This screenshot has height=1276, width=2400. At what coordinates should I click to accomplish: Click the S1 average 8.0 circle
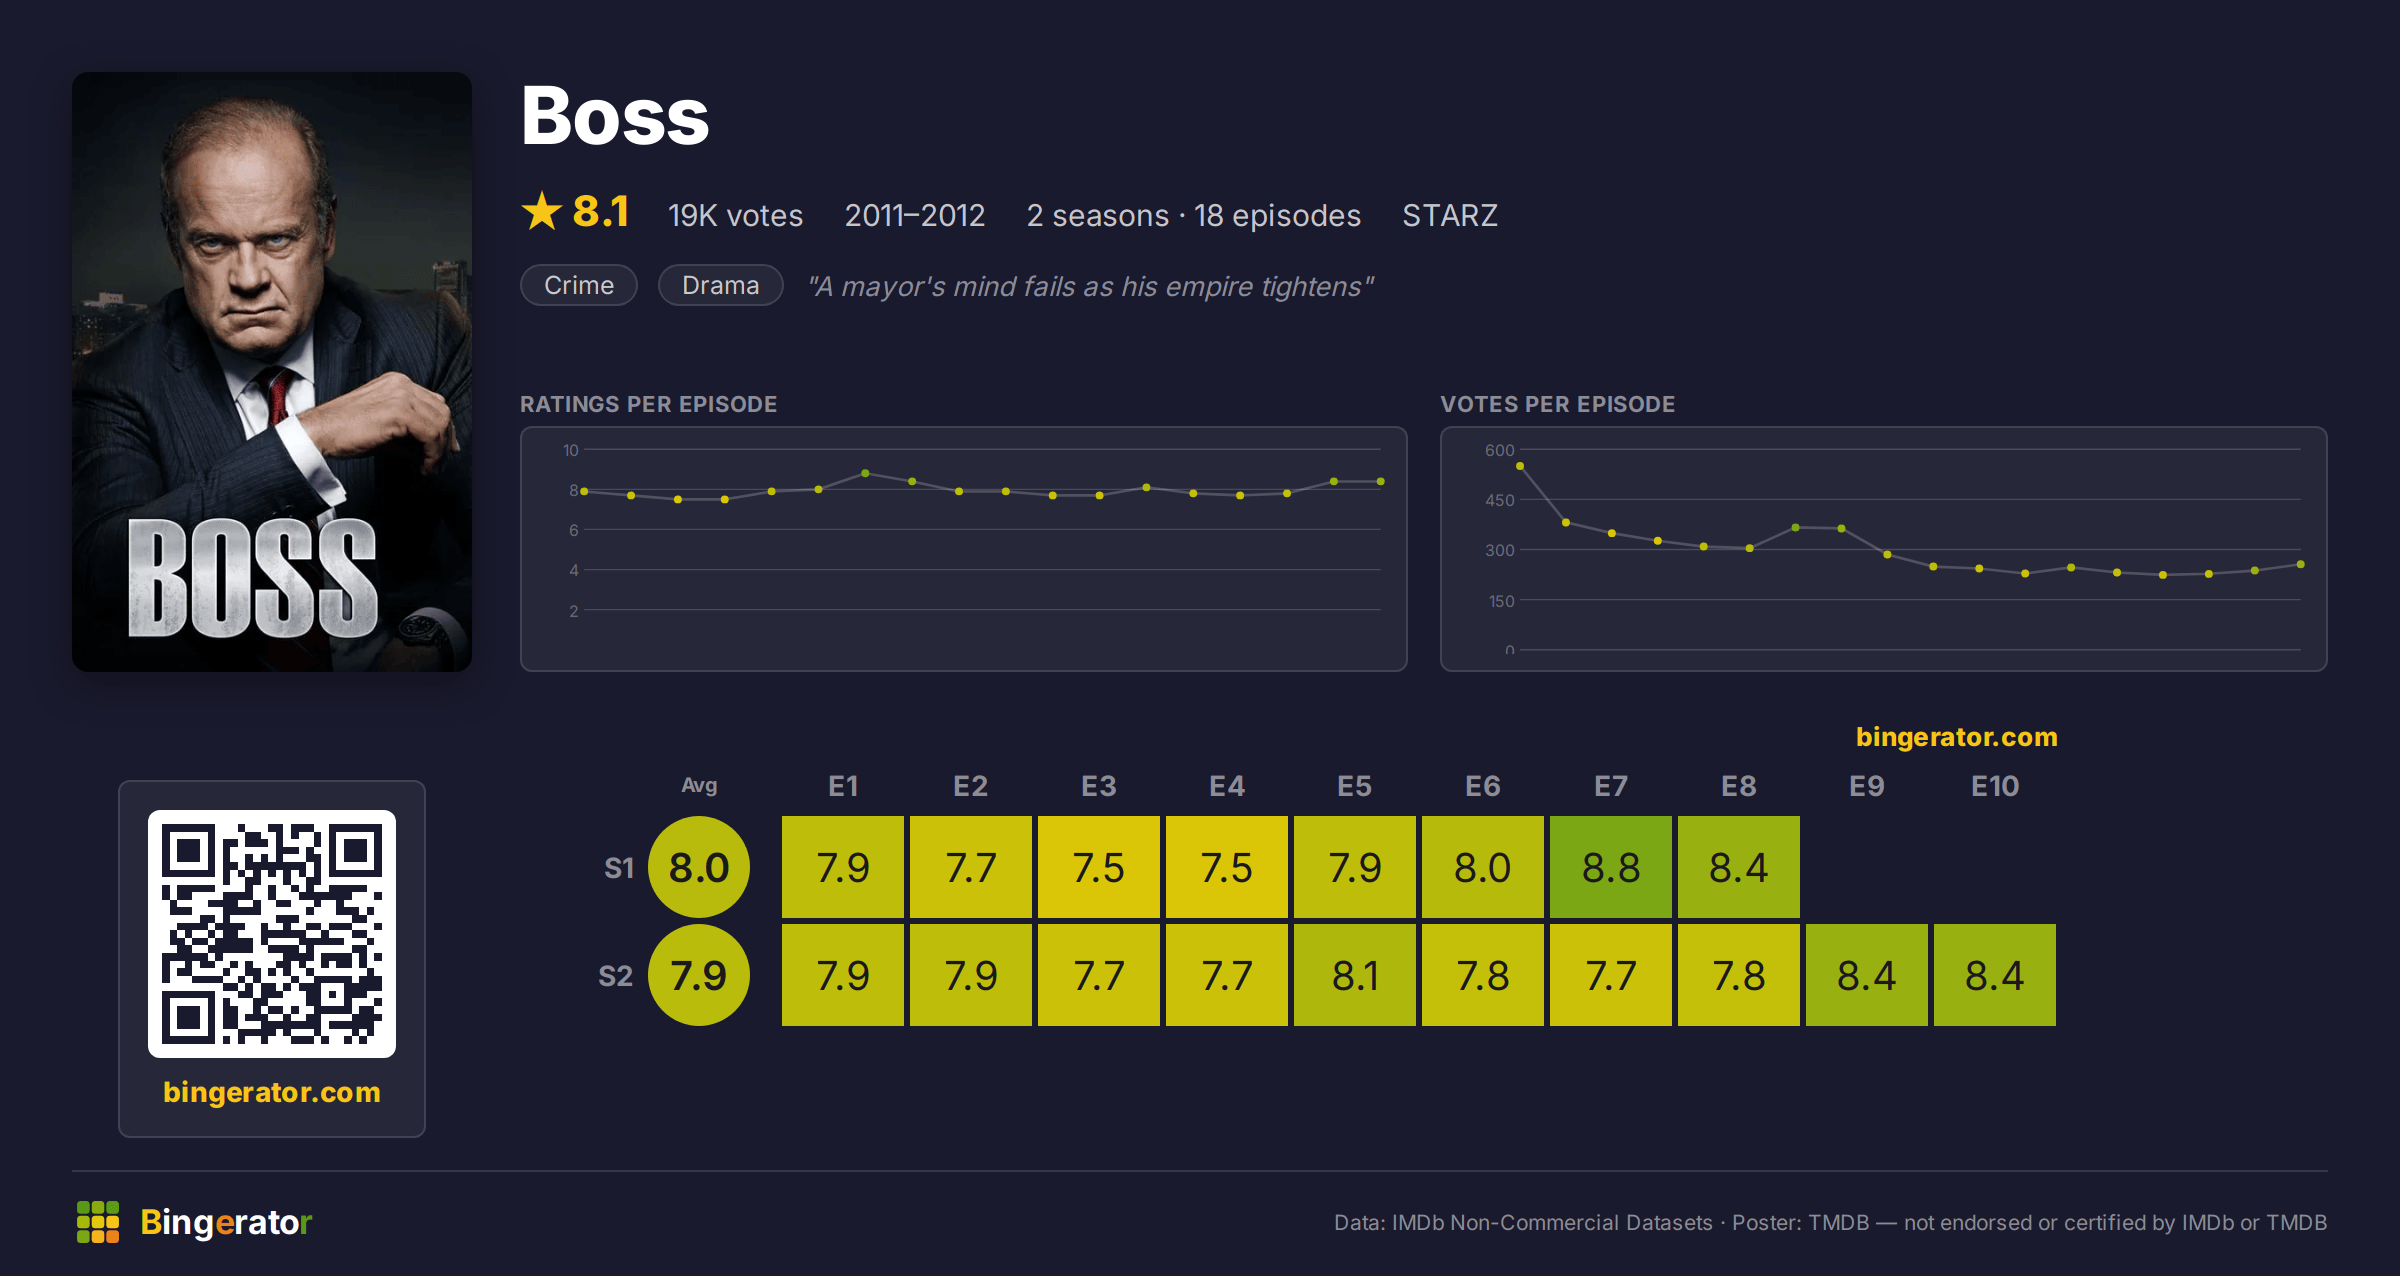point(699,867)
